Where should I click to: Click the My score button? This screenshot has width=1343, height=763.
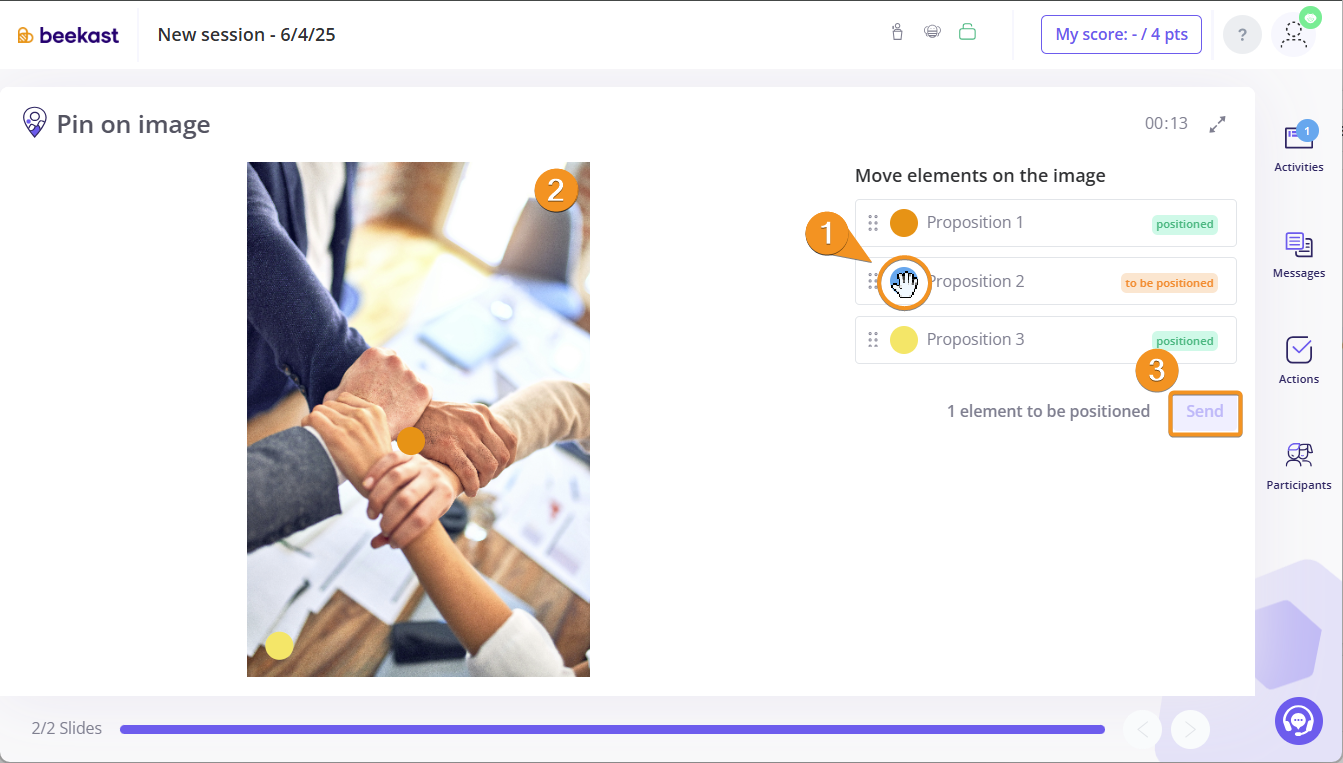[1121, 34]
